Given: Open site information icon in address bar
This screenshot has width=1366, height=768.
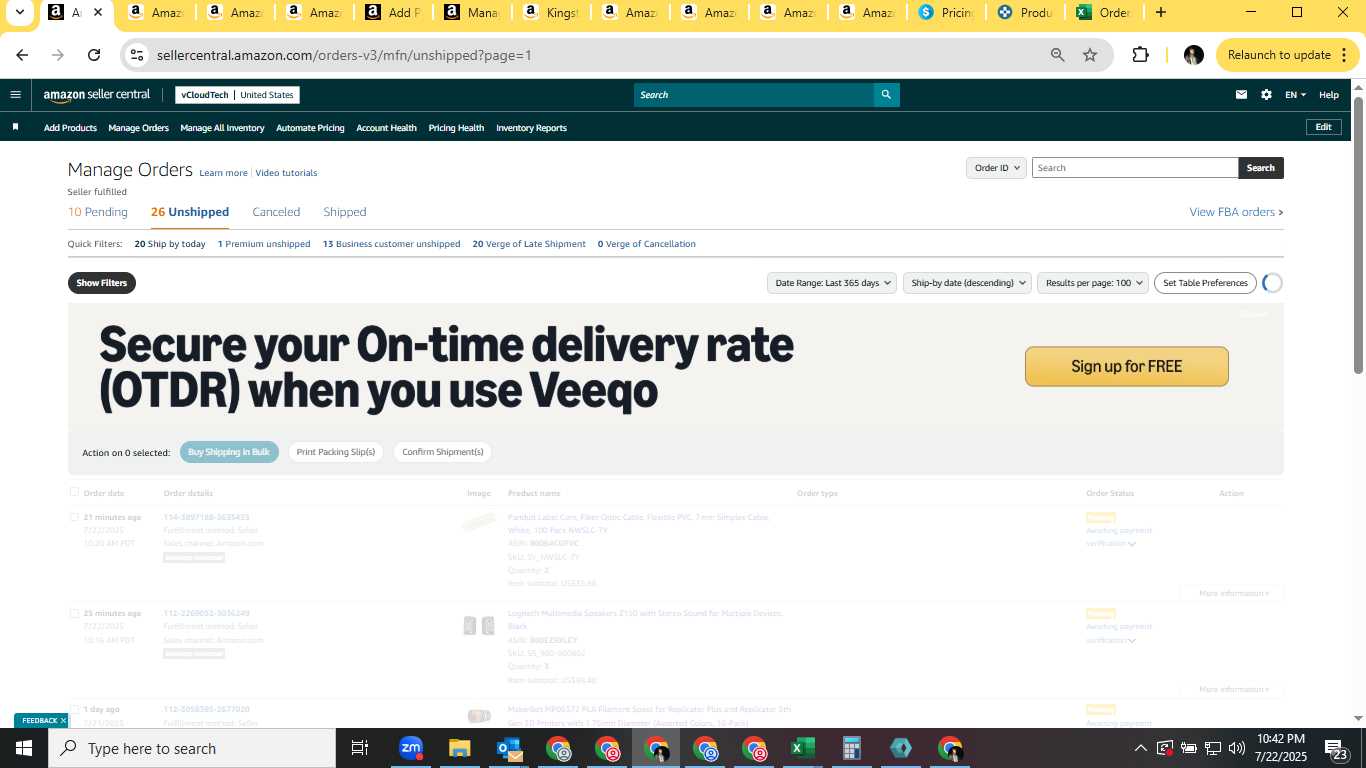Looking at the screenshot, I should (x=138, y=55).
